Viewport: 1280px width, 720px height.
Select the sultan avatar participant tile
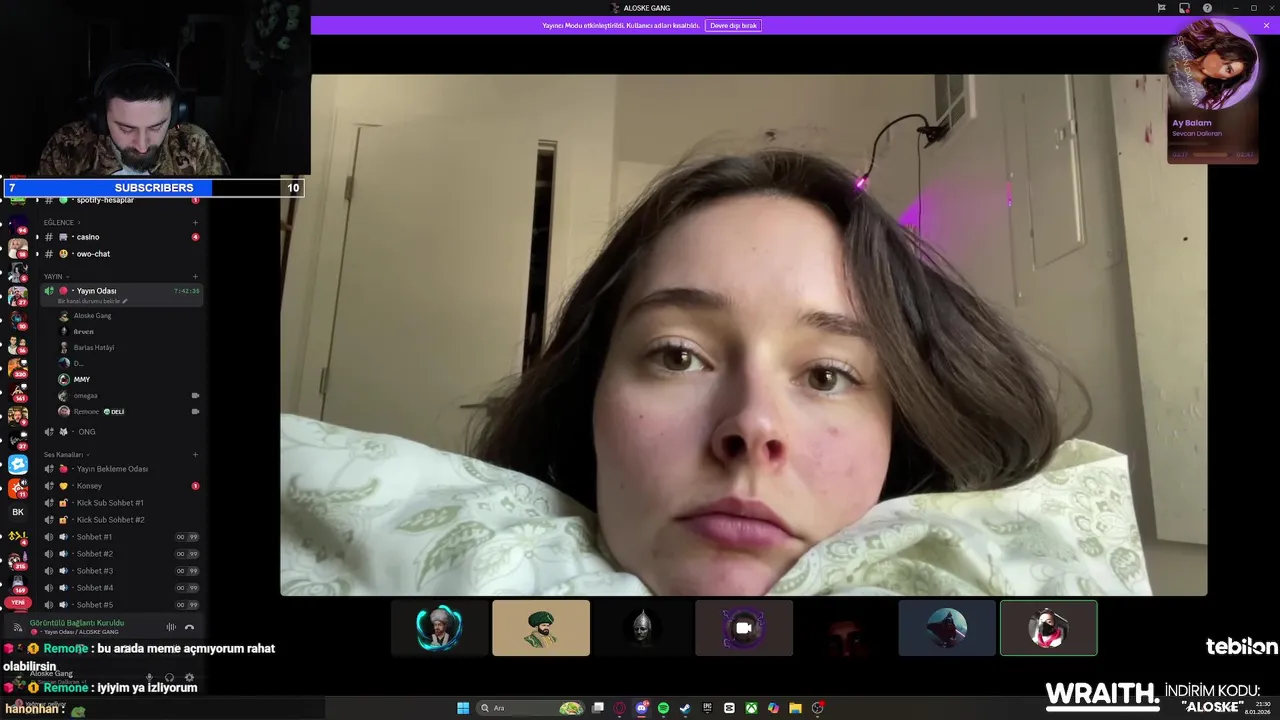pos(439,628)
